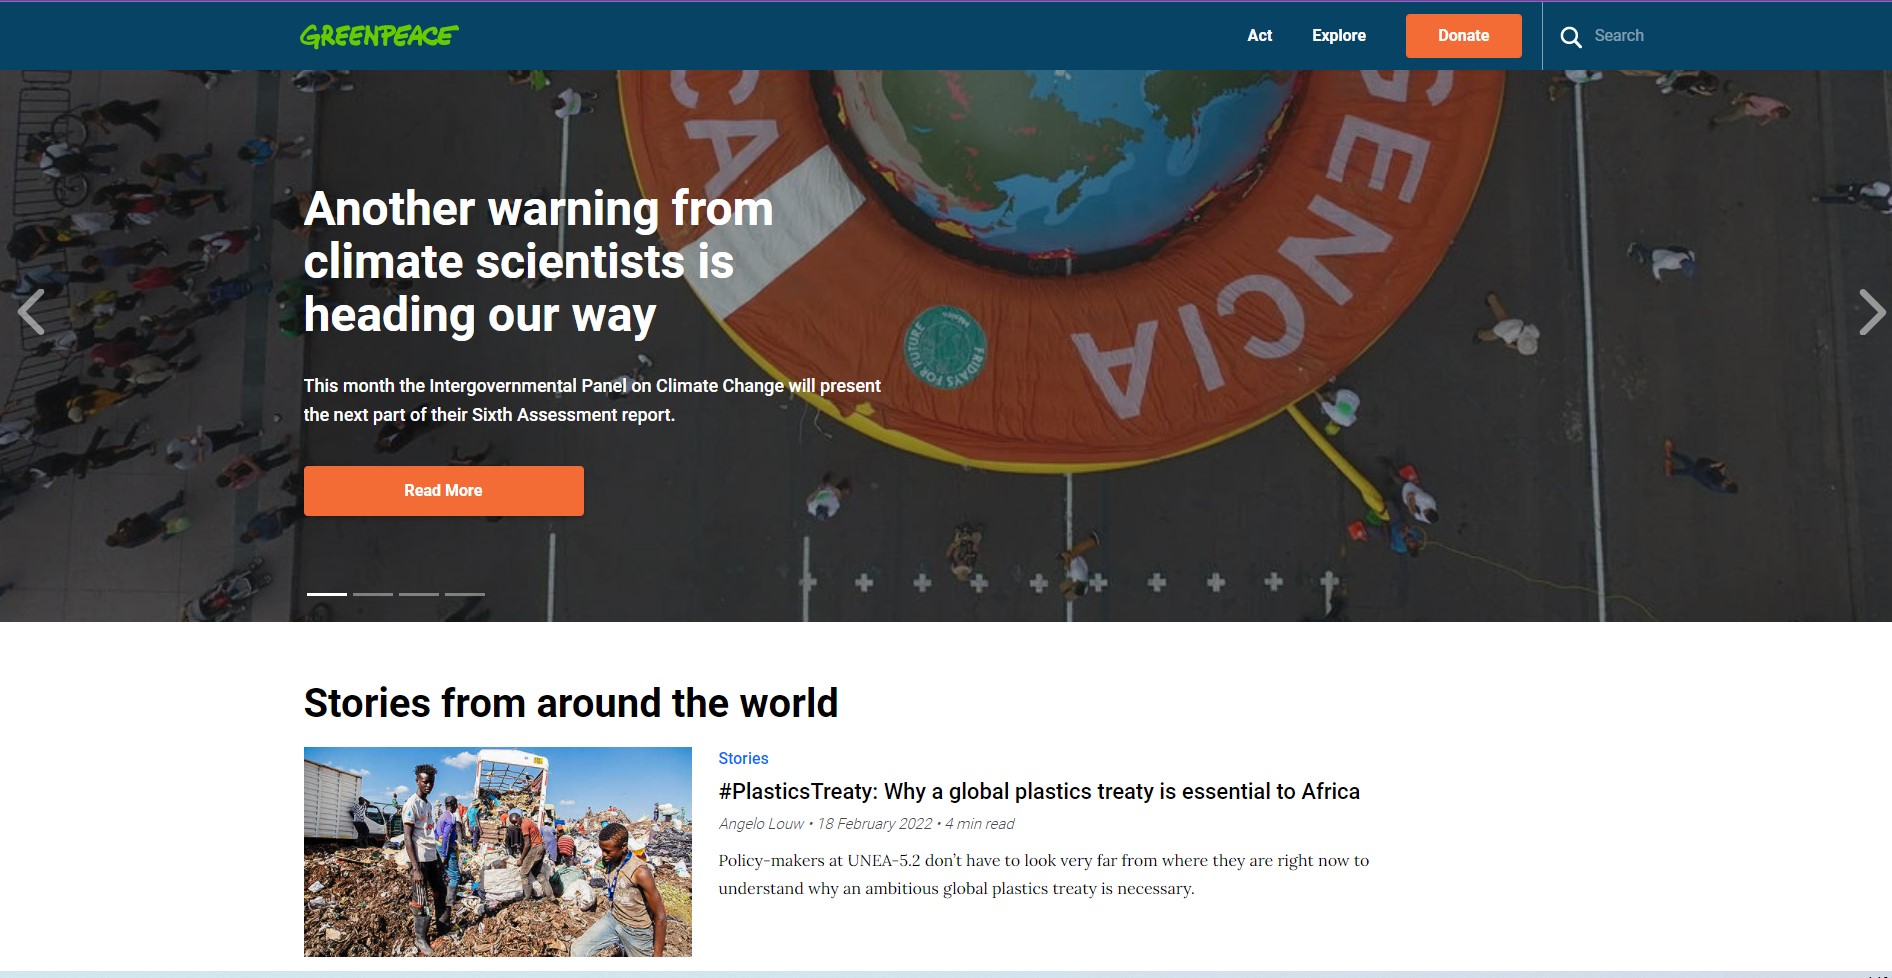Select the first carousel slide indicator
This screenshot has width=1892, height=978.
point(327,594)
